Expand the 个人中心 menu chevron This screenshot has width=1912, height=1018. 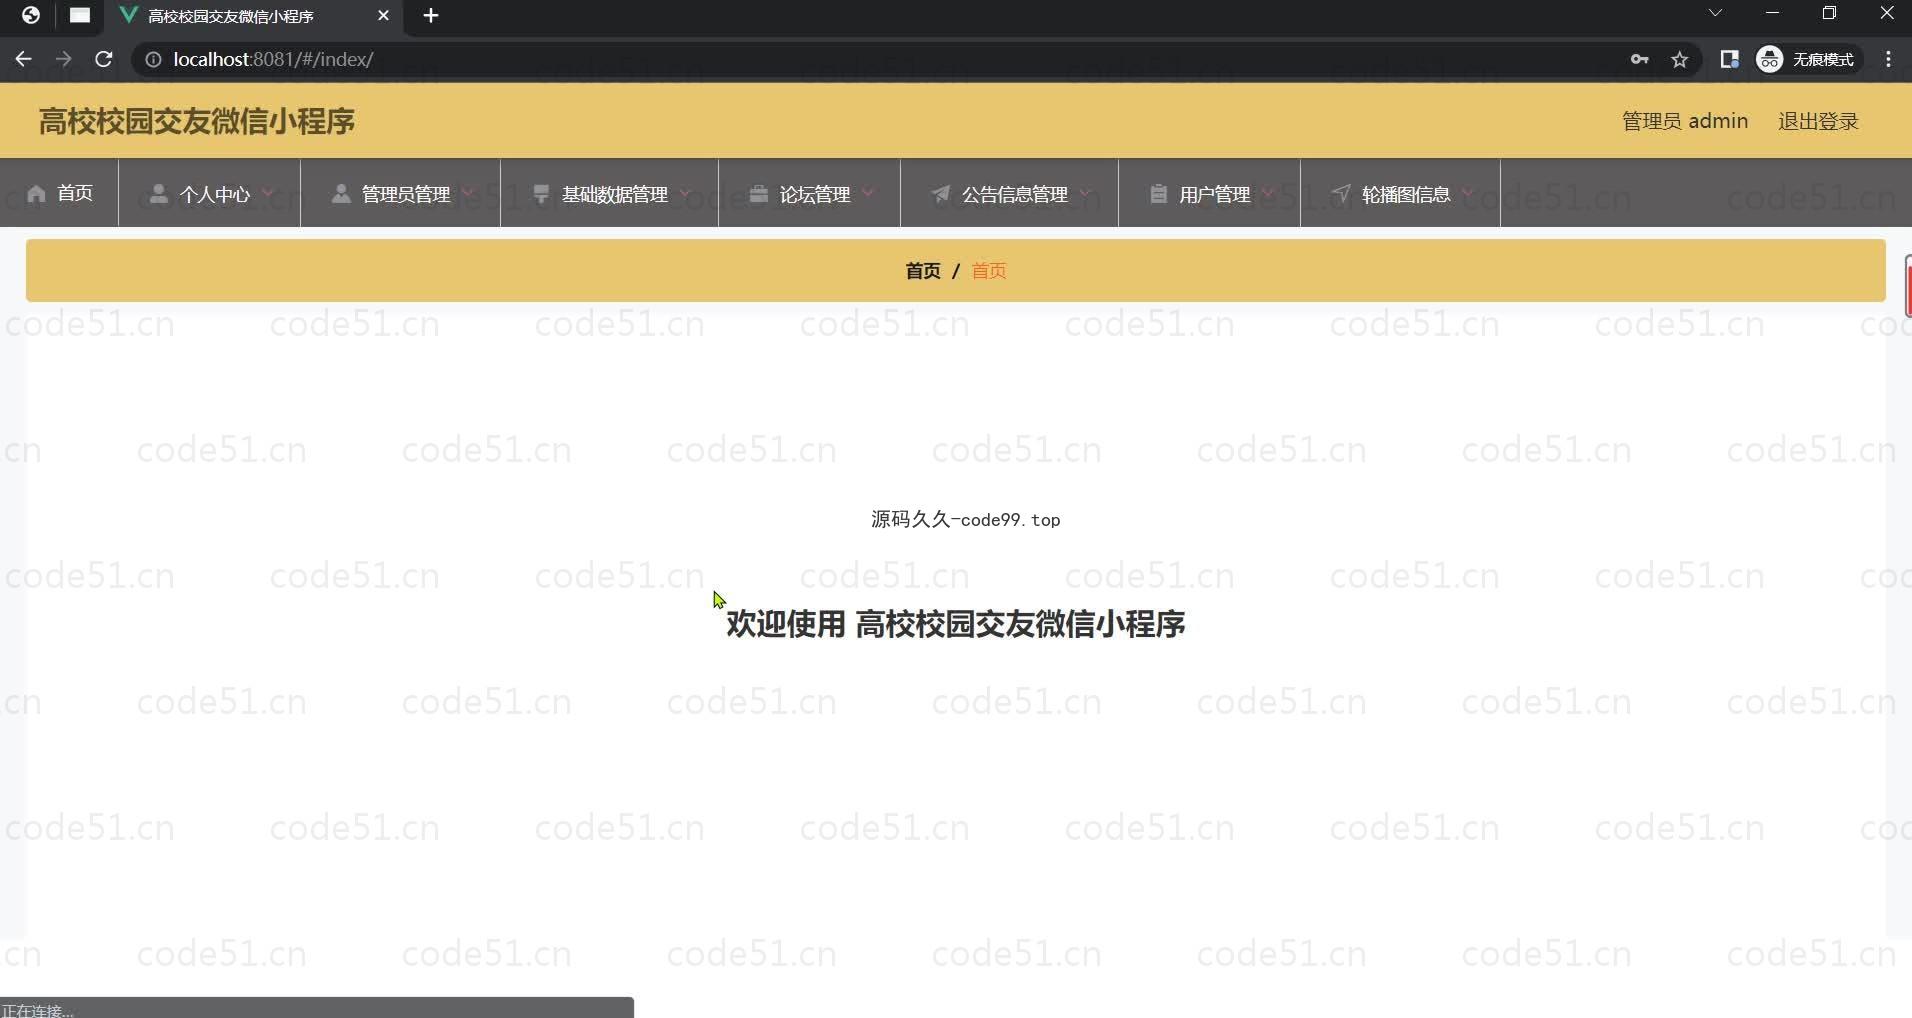coord(267,192)
